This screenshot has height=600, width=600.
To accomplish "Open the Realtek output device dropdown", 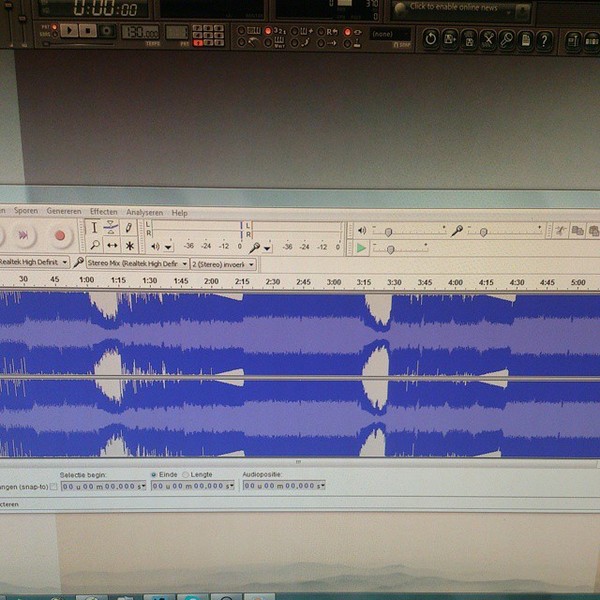I will [34, 262].
